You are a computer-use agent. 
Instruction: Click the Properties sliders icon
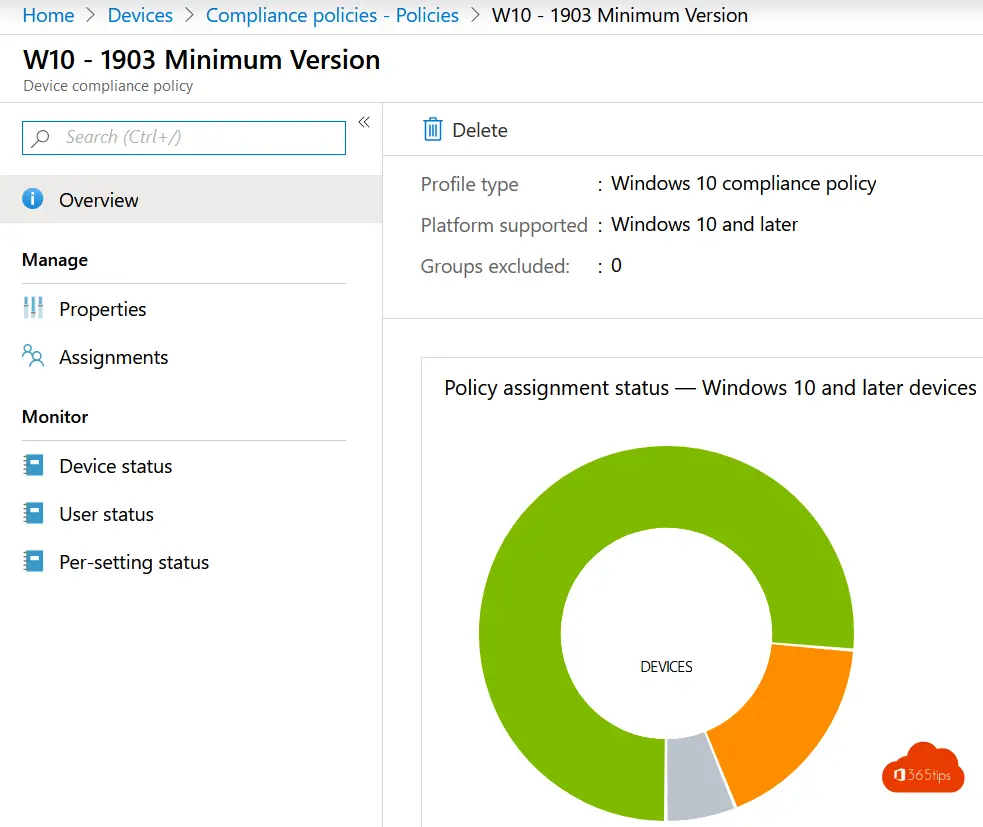33,308
